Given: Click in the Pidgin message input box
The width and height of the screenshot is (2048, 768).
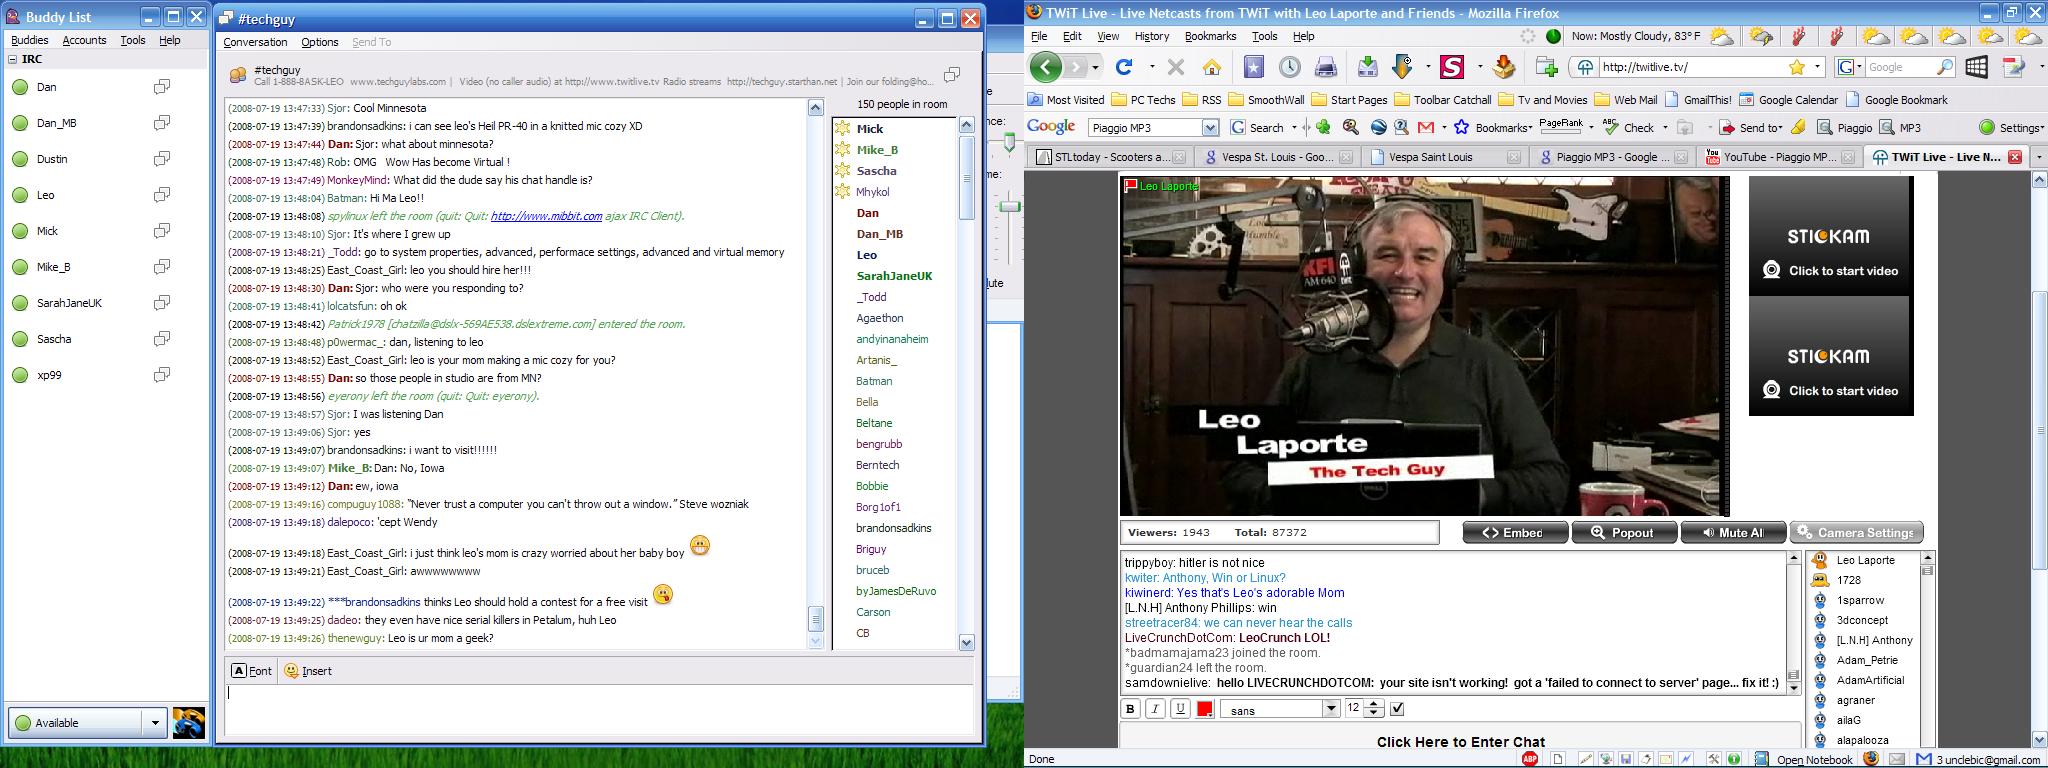Looking at the screenshot, I should click(x=599, y=710).
